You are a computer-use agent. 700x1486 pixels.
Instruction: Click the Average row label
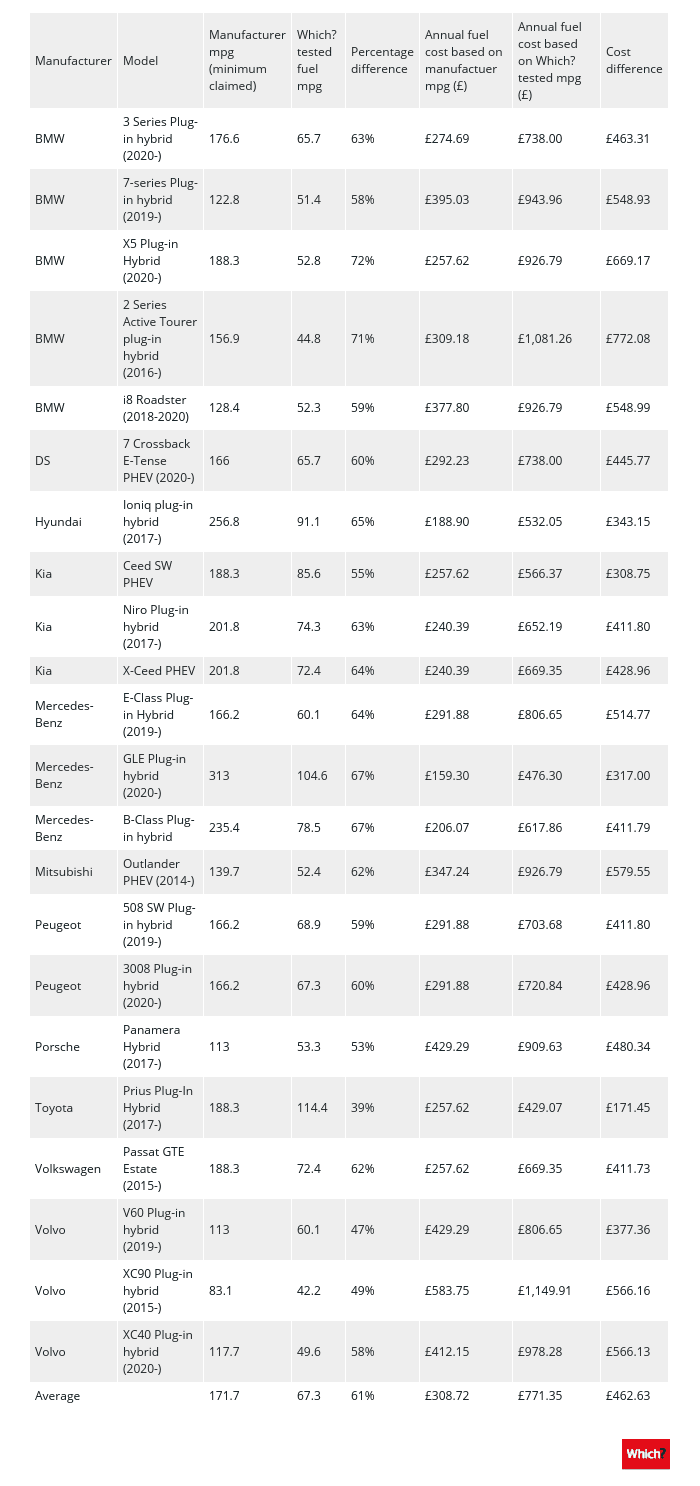(57, 1394)
